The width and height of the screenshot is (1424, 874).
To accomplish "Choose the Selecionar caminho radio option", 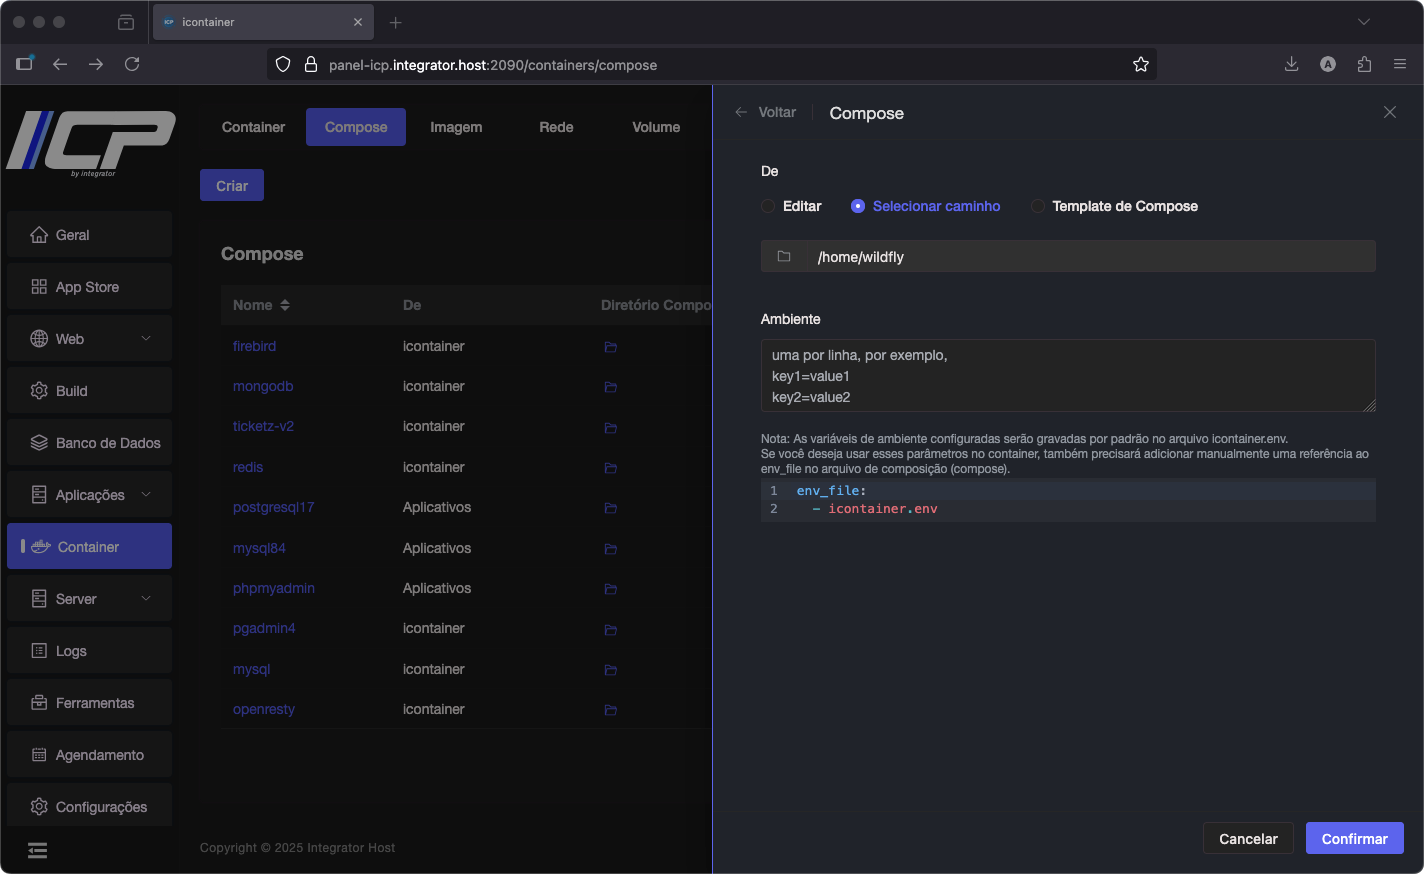I will point(858,207).
